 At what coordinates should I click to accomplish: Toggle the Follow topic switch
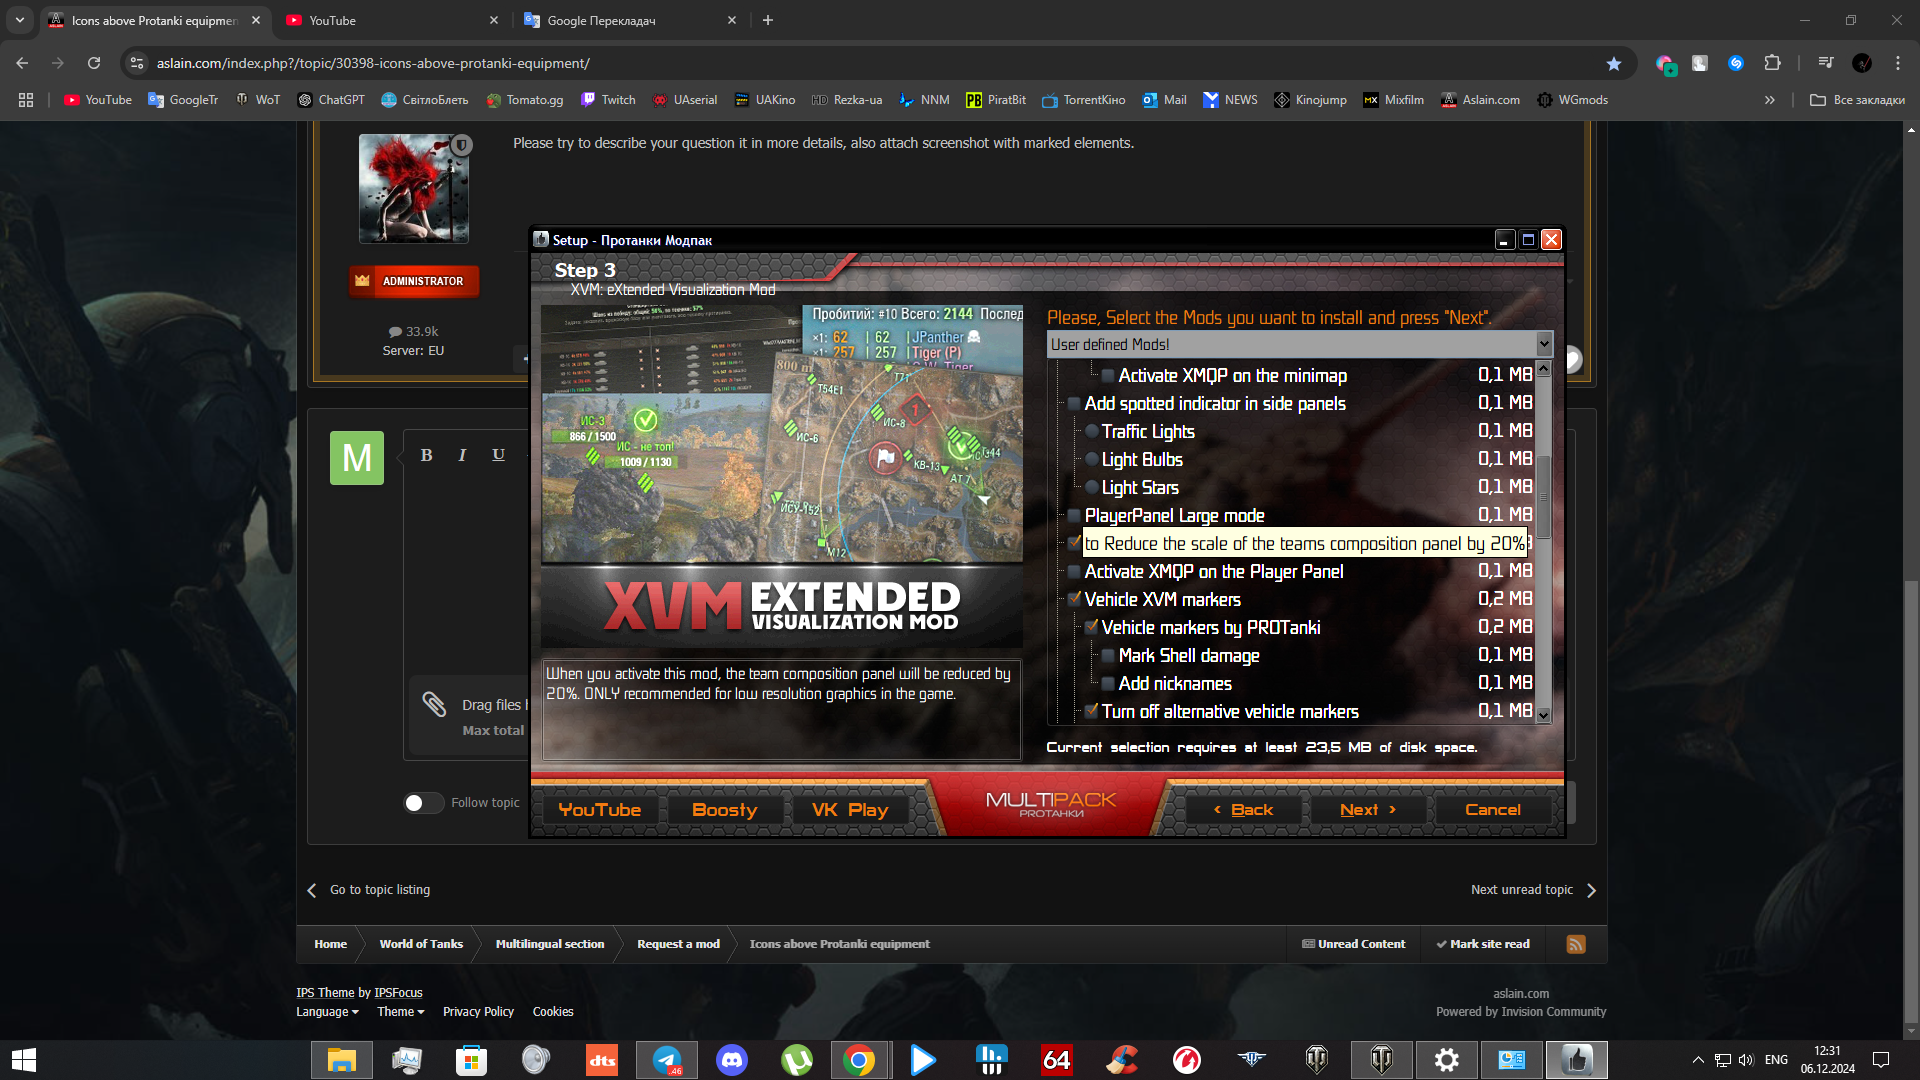[423, 803]
